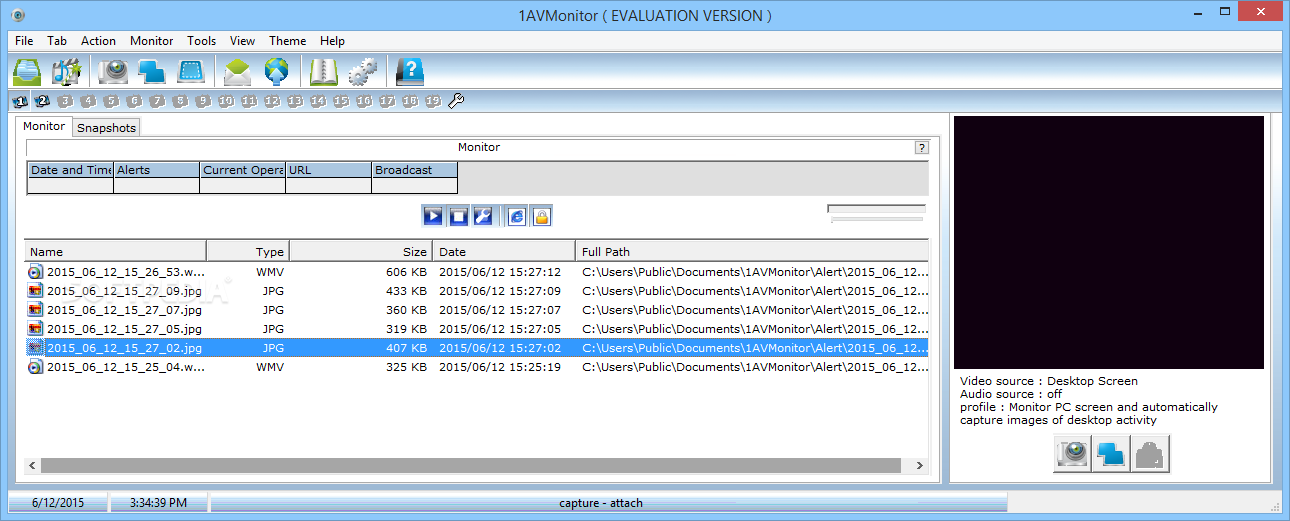The height and width of the screenshot is (521, 1290).
Task: Open monitor settings with blue wrench button
Action: point(483,216)
